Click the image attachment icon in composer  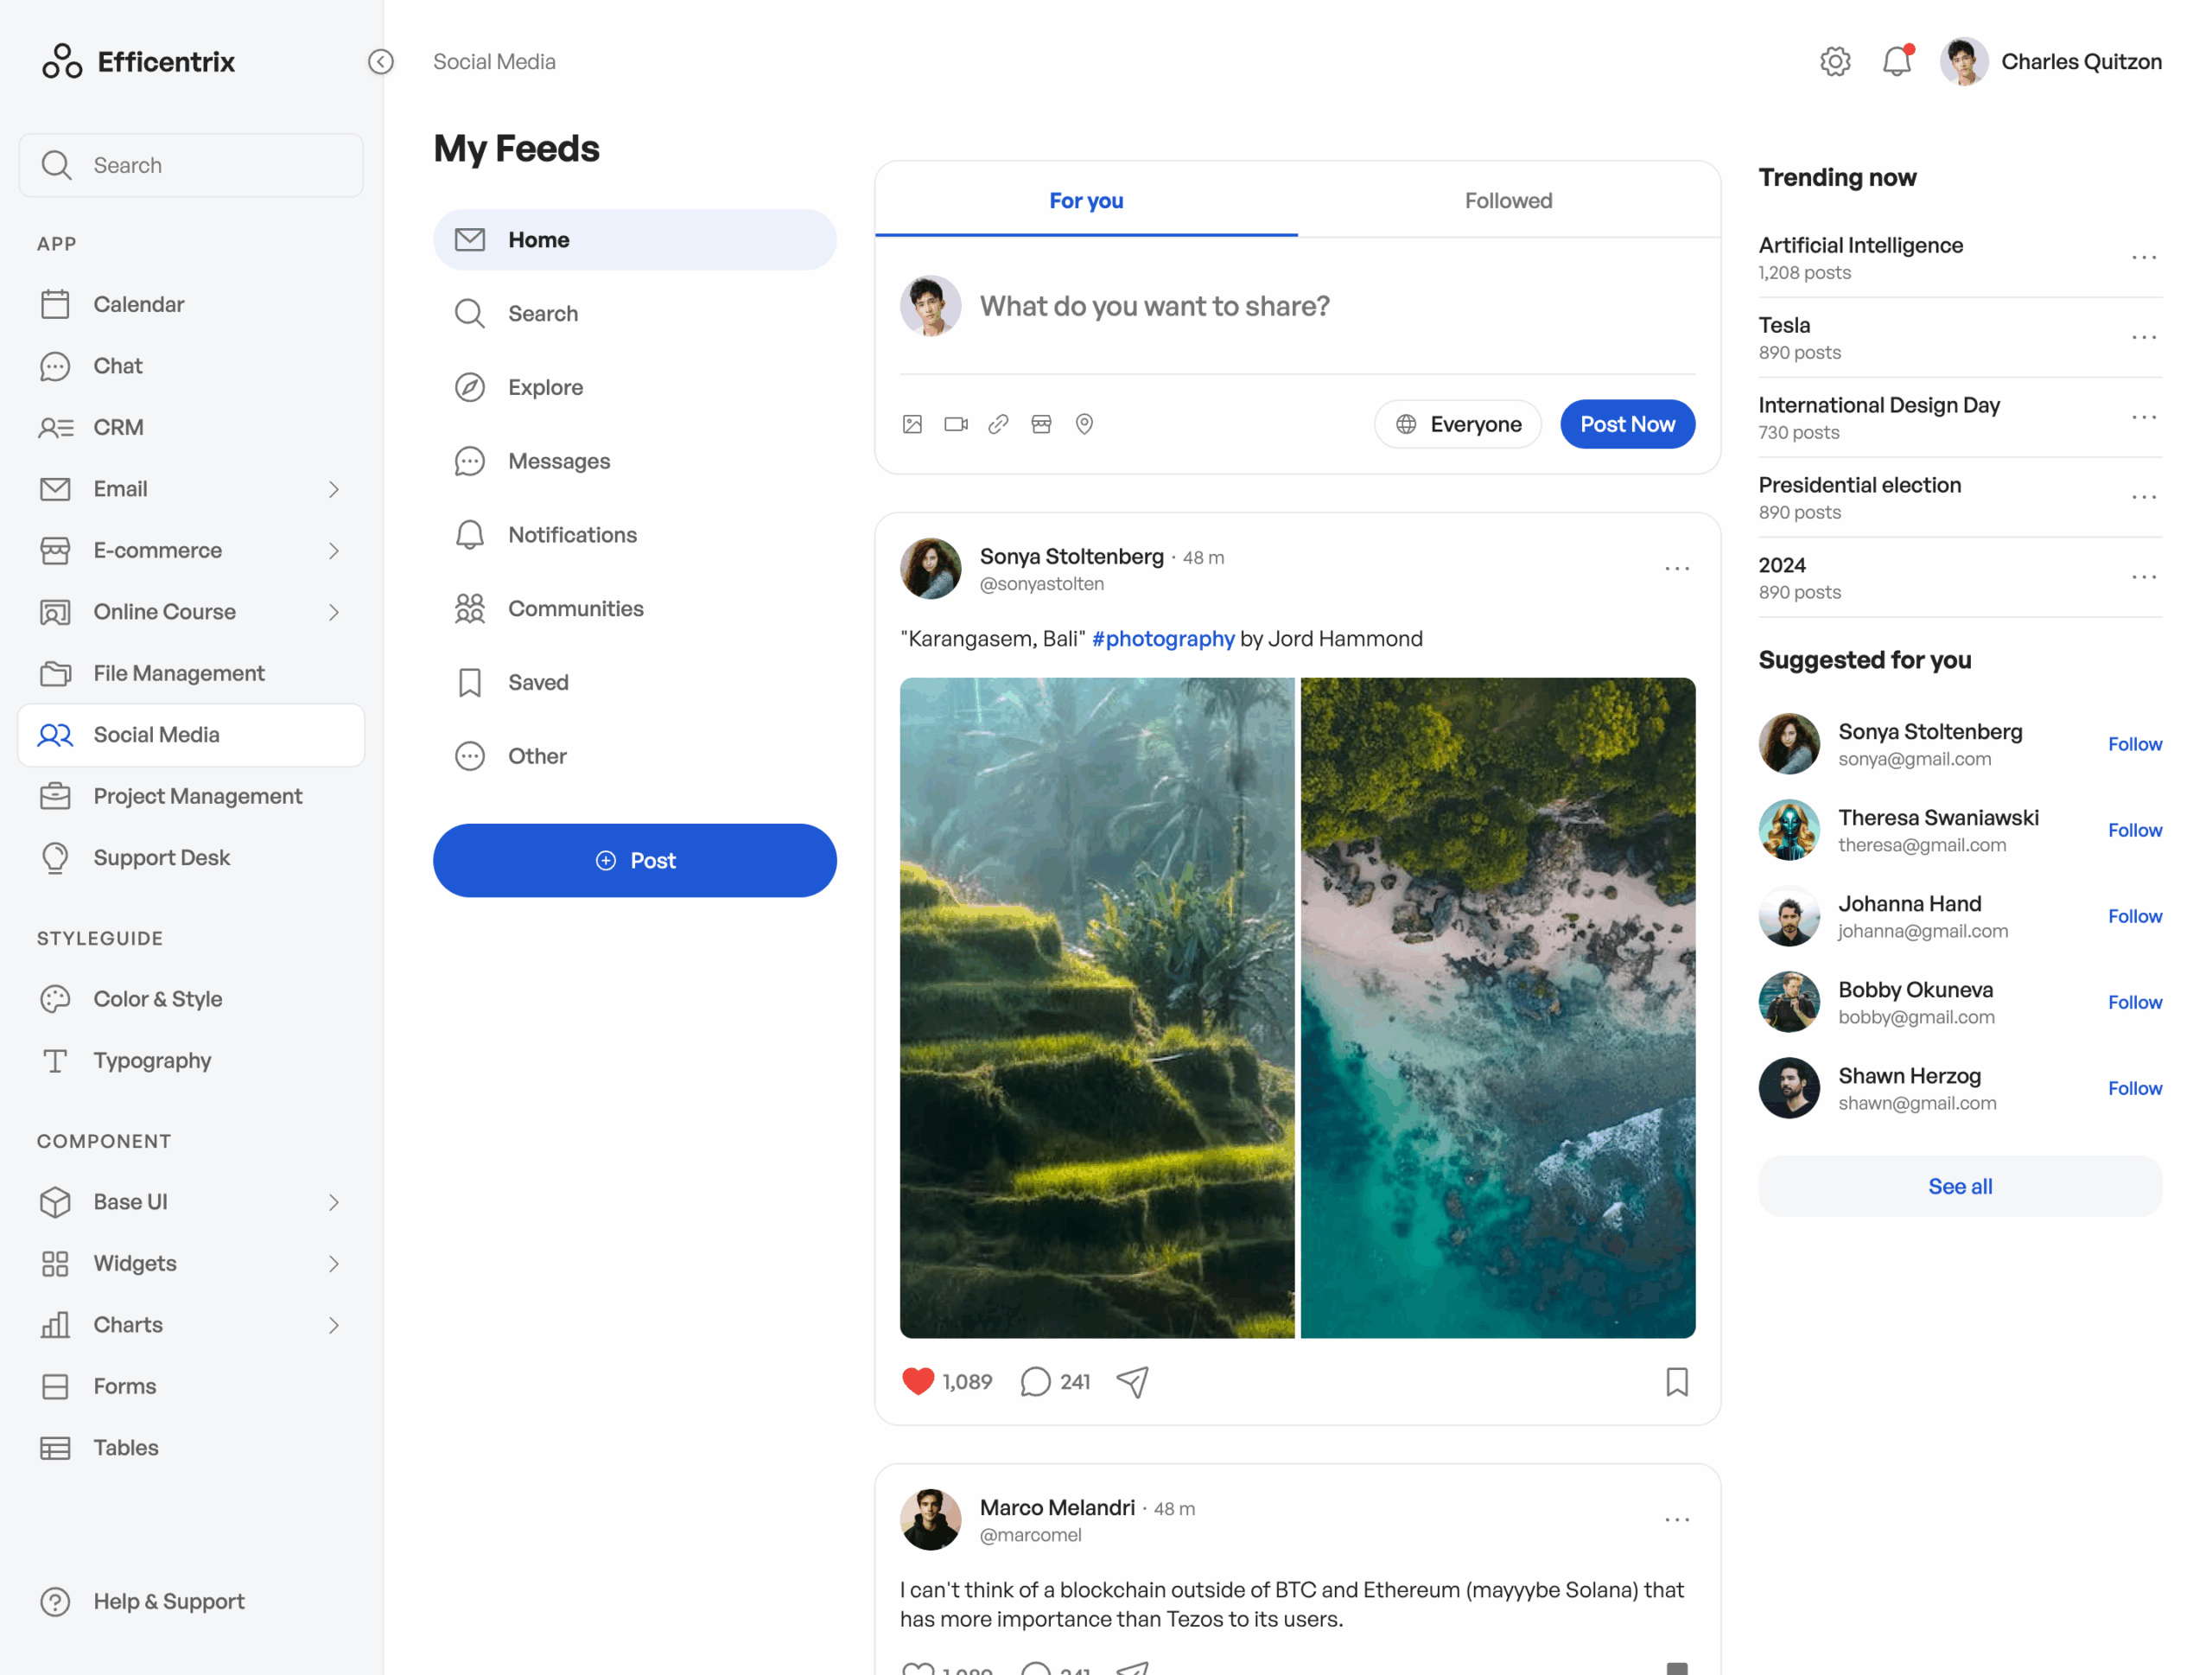tap(912, 424)
